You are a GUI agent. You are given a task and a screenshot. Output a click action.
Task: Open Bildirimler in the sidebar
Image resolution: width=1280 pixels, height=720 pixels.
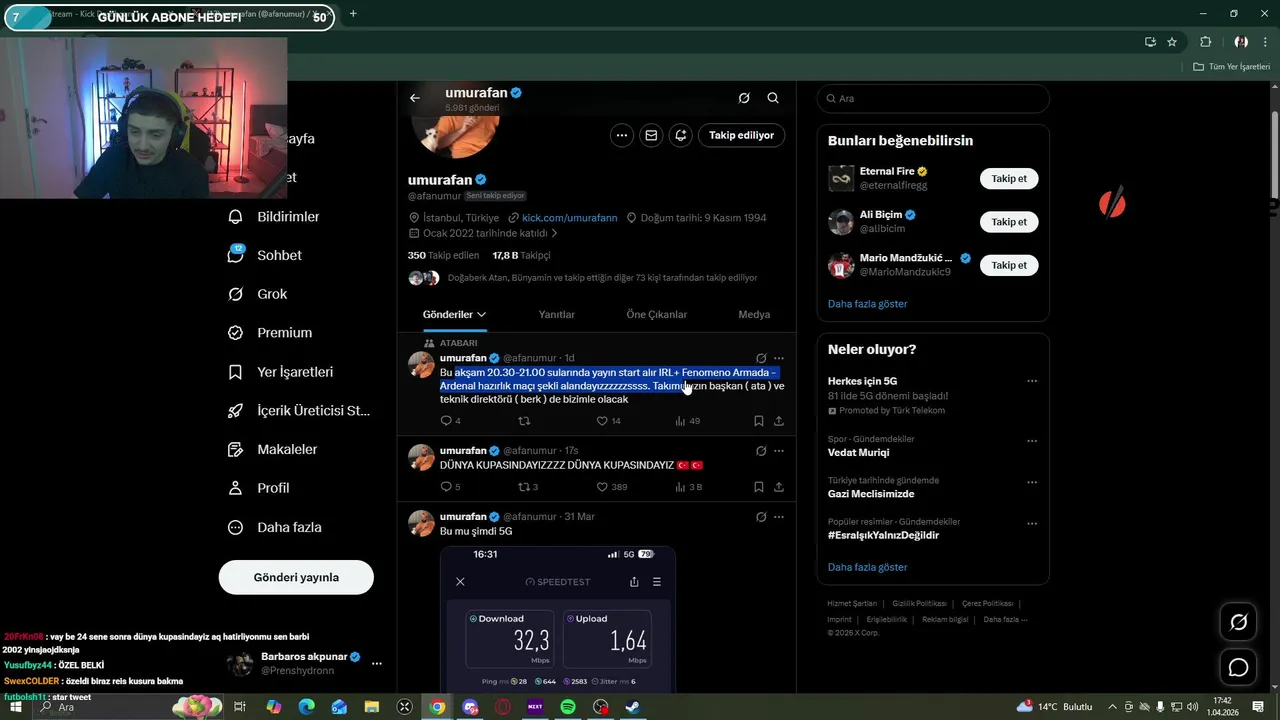click(274, 216)
